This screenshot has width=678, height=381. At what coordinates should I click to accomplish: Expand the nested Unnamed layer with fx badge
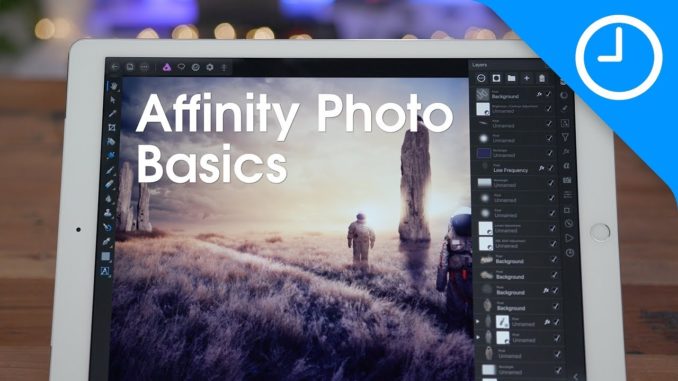coord(478,321)
